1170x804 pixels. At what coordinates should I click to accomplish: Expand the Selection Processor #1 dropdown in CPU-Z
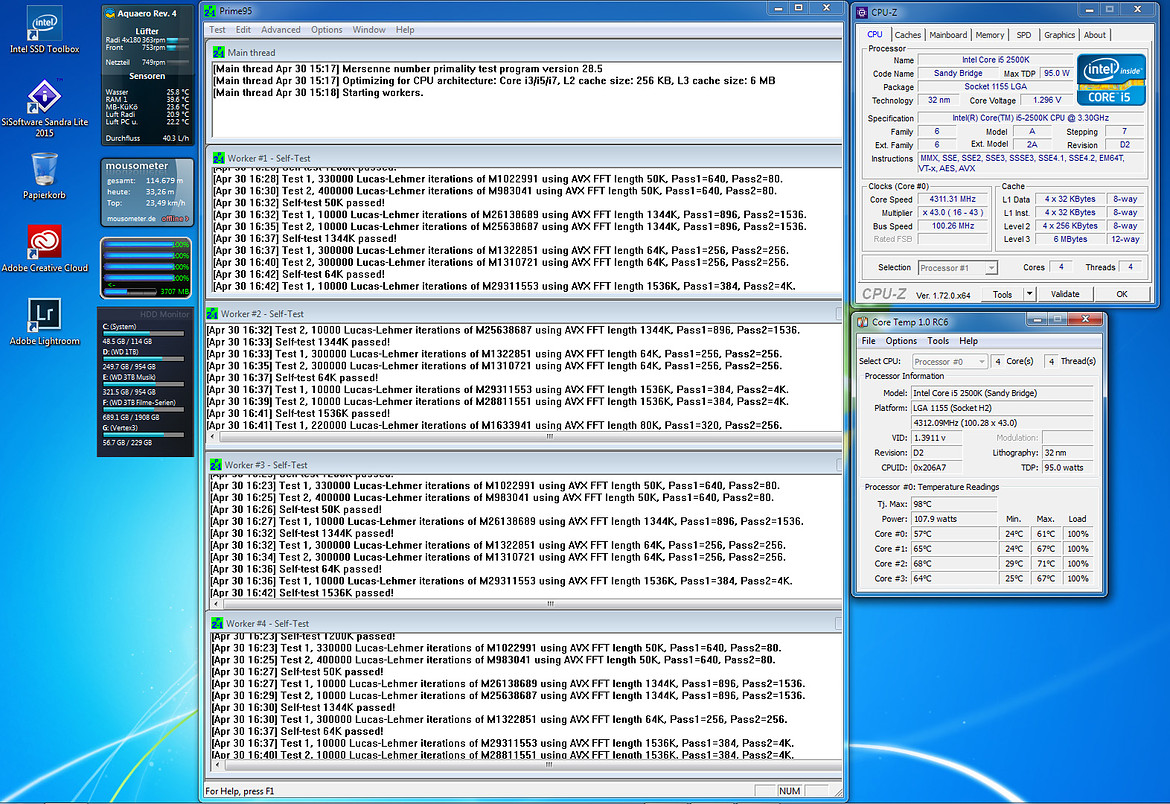click(991, 268)
